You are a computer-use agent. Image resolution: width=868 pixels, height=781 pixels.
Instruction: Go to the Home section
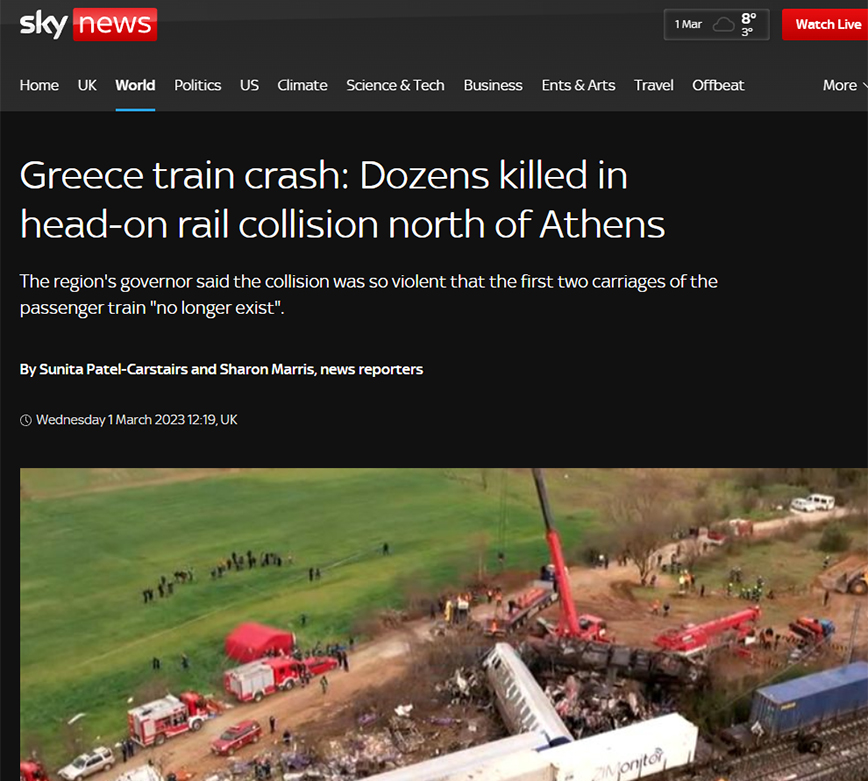tap(39, 85)
